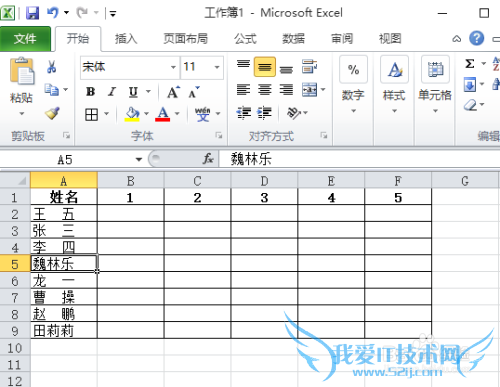Screen dimensions: 500x387
Task: Expand the 粘贴 paste options arrow
Action: tap(22, 114)
